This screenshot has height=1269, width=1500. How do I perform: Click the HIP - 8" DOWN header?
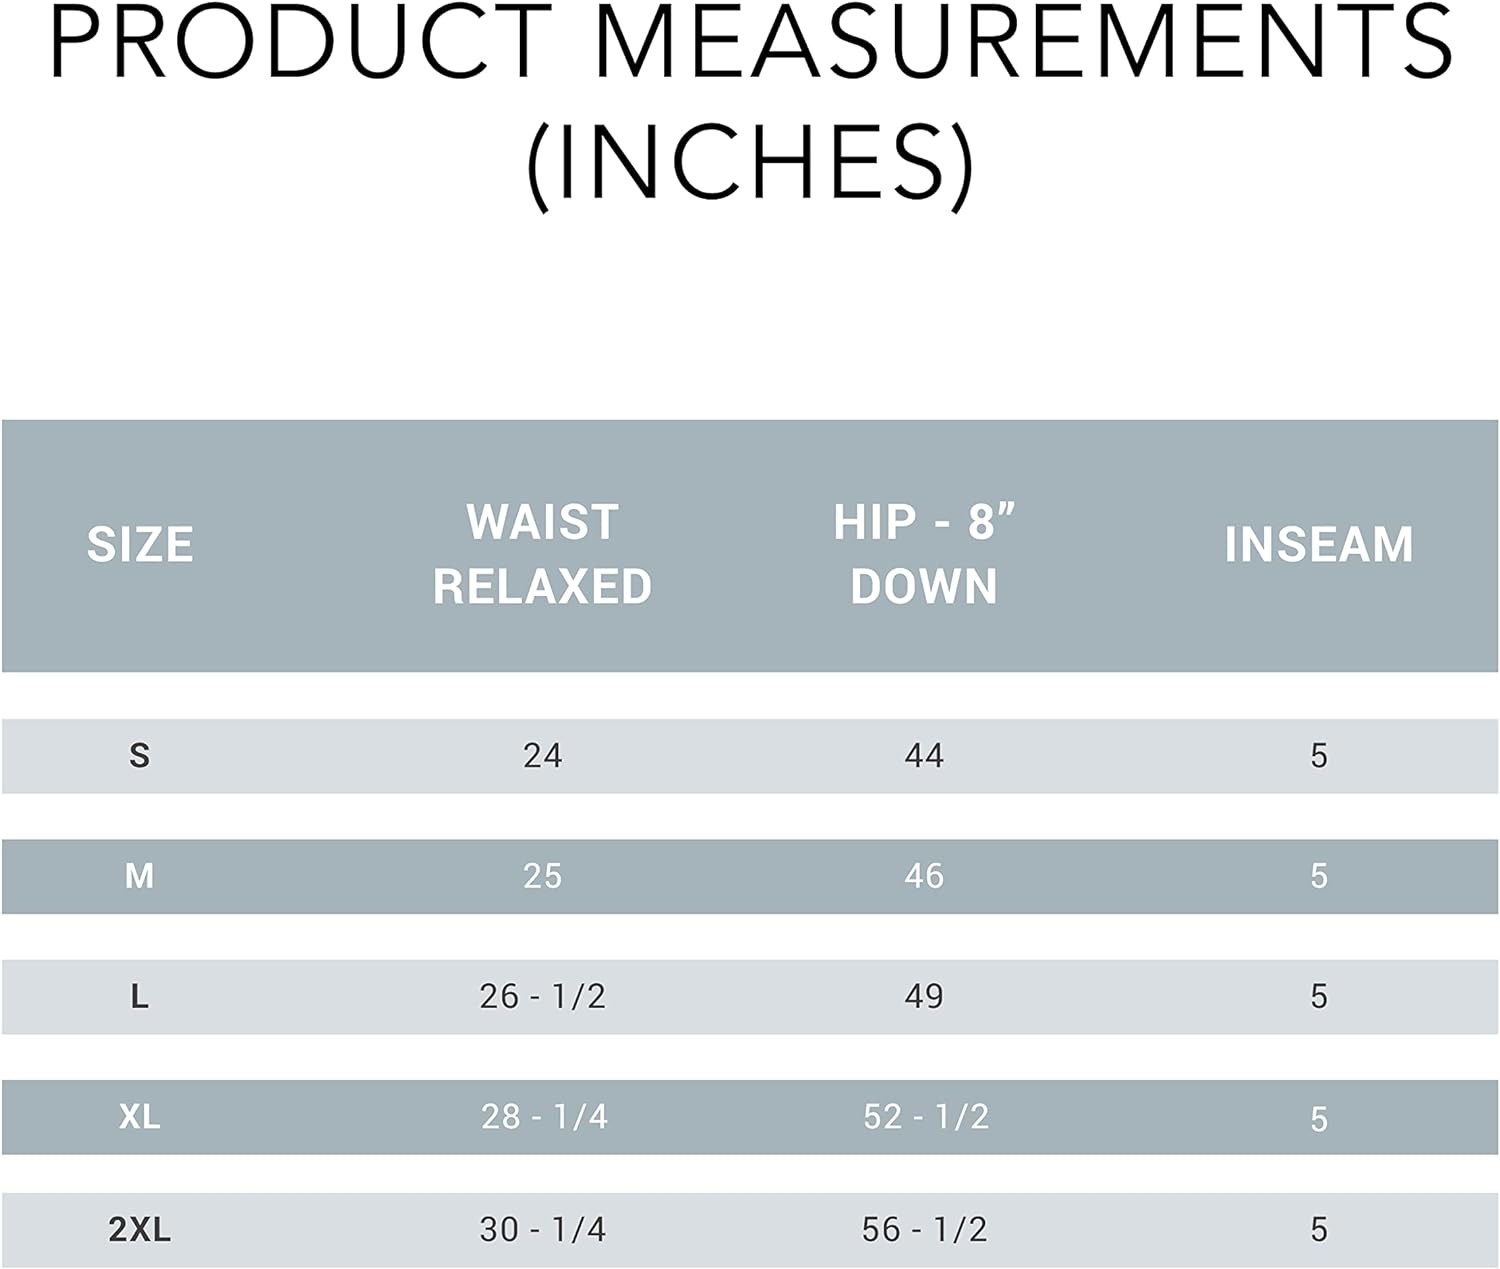tap(924, 554)
